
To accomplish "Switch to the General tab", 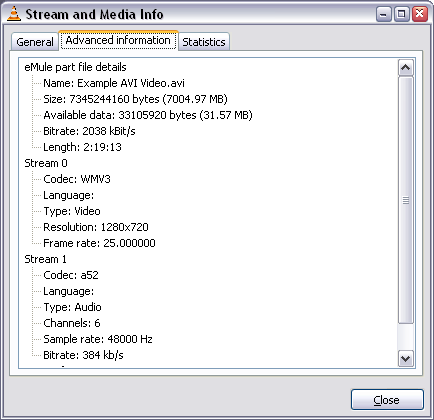I will coord(35,42).
